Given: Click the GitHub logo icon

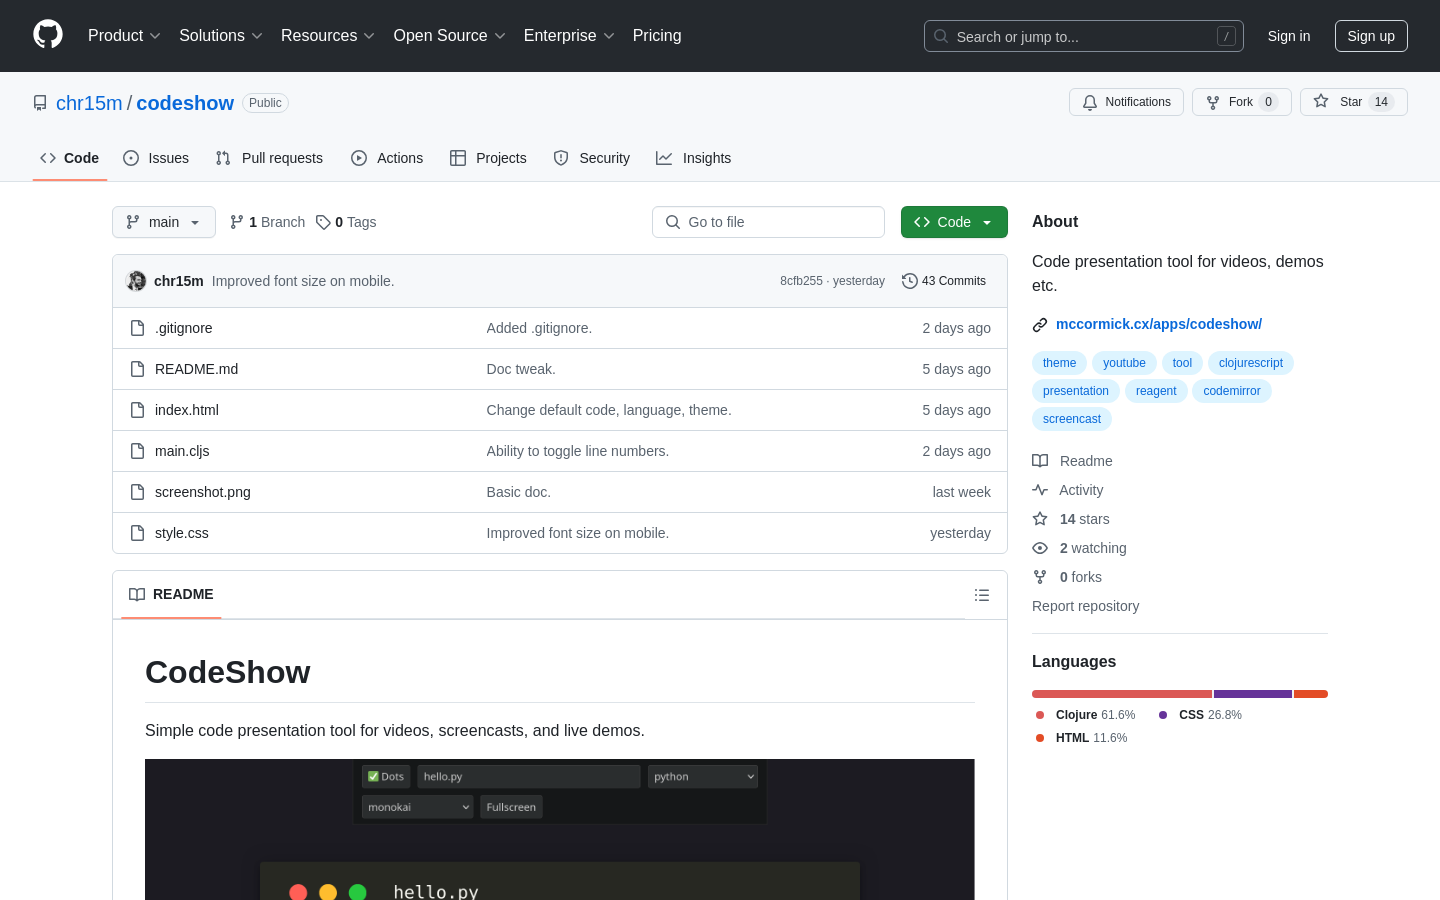Looking at the screenshot, I should pyautogui.click(x=48, y=35).
